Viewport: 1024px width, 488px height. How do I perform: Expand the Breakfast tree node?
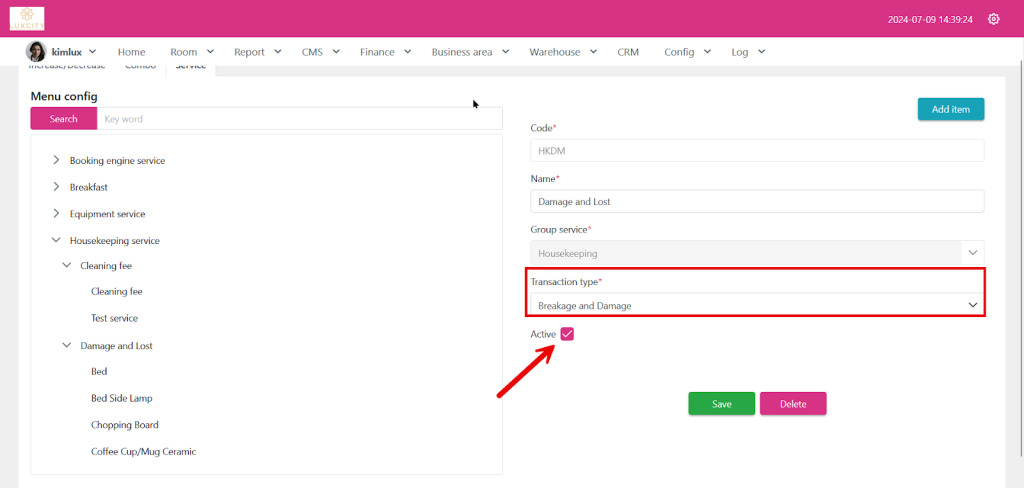coord(56,187)
